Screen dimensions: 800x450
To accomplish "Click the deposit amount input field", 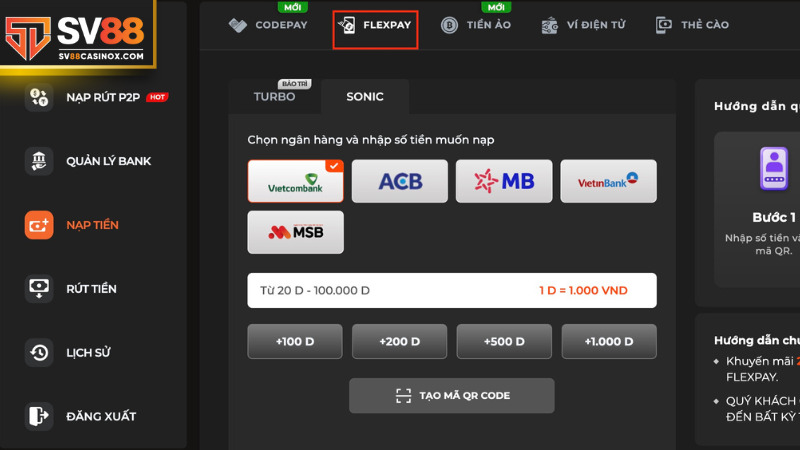I will point(452,290).
